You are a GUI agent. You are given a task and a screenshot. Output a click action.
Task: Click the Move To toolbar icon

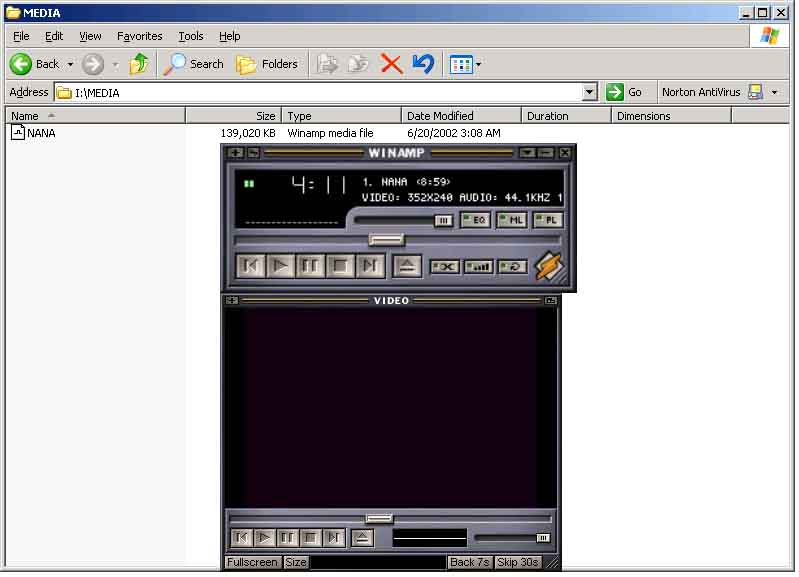[327, 64]
